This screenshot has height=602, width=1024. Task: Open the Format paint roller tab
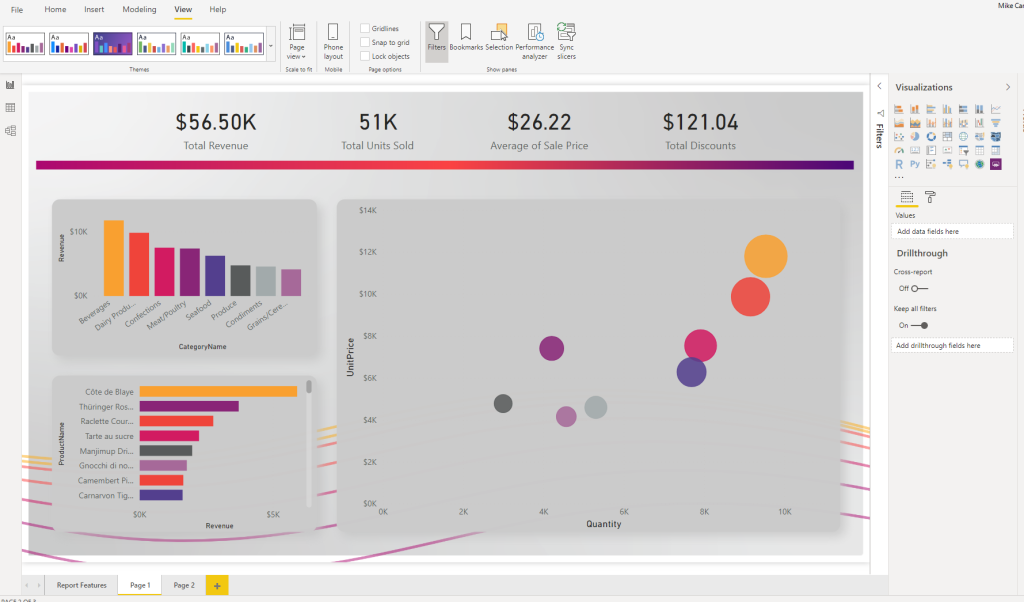(930, 197)
